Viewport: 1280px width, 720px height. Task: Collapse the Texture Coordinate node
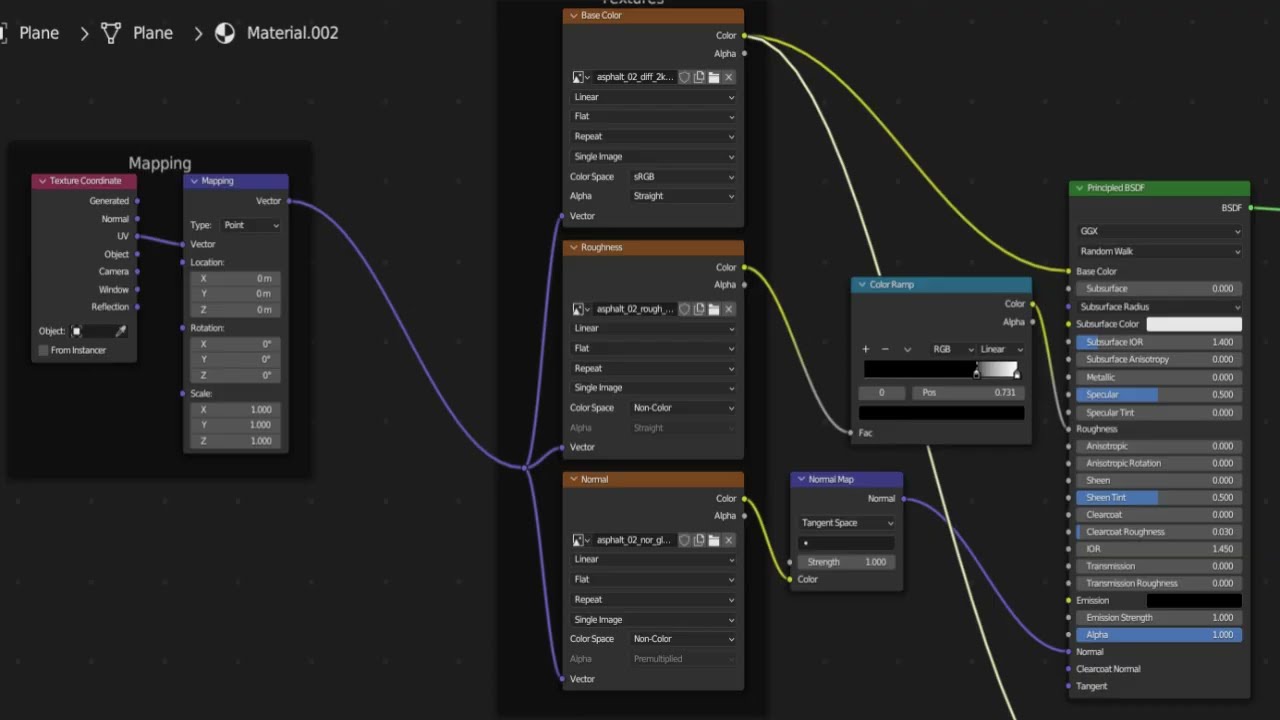click(x=42, y=181)
